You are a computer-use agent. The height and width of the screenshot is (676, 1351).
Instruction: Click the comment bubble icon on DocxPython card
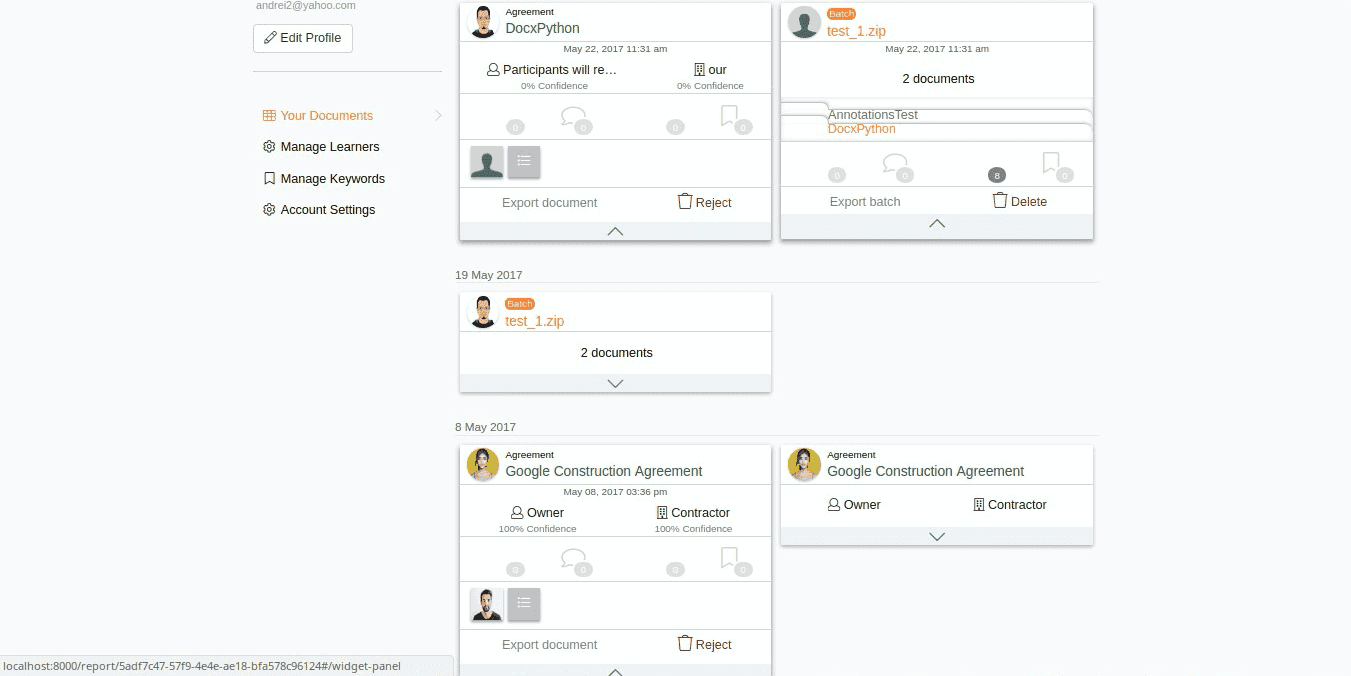tap(573, 116)
